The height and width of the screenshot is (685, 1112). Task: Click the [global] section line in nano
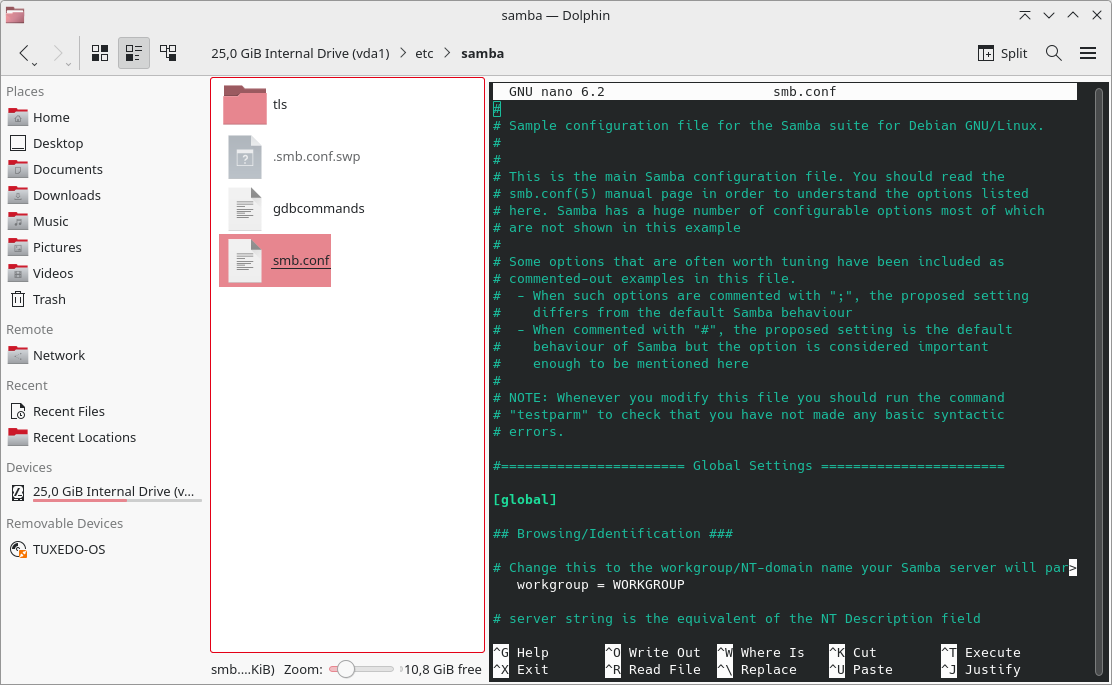[x=525, y=500]
